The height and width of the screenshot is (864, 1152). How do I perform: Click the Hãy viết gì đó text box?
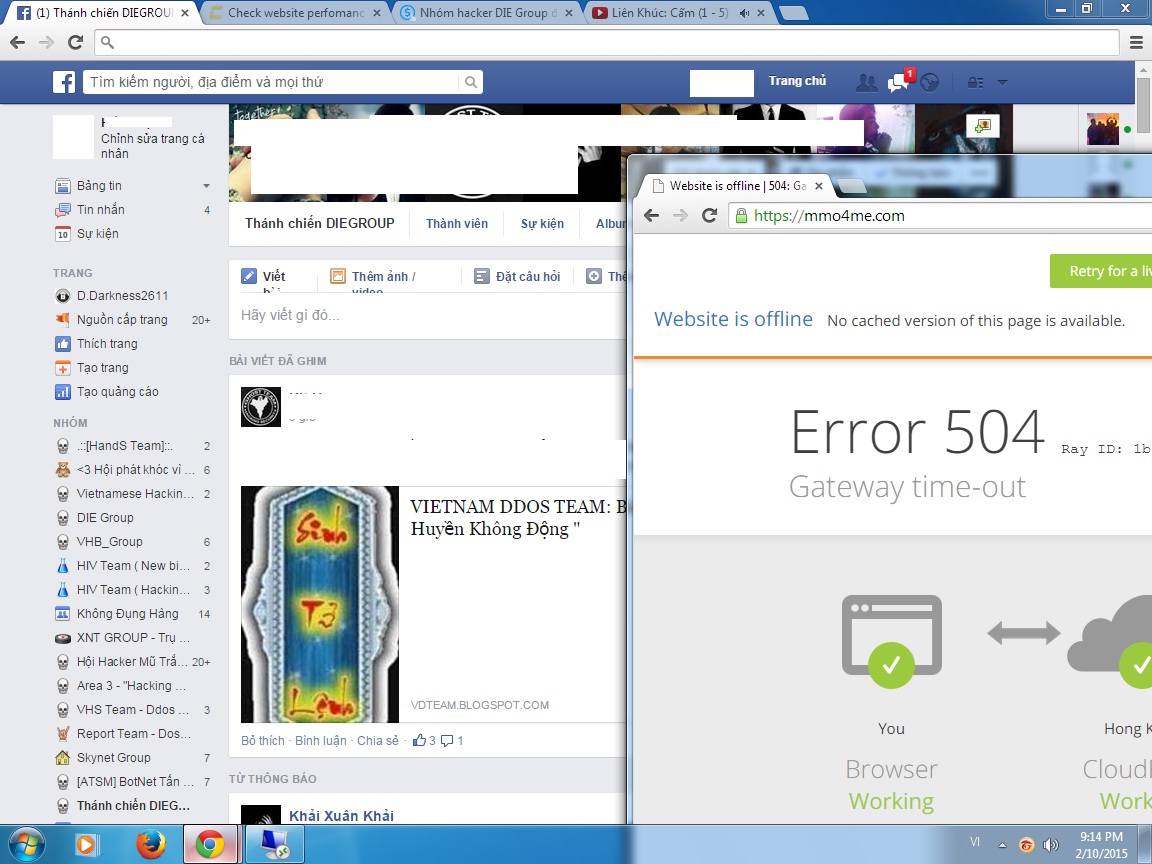[x=430, y=315]
